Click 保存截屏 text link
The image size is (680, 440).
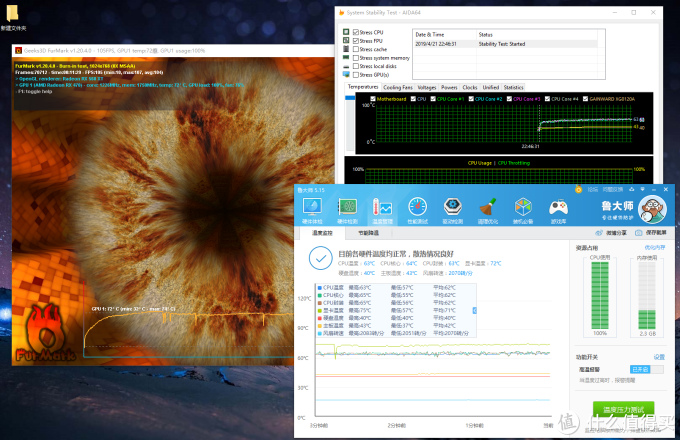[656, 233]
